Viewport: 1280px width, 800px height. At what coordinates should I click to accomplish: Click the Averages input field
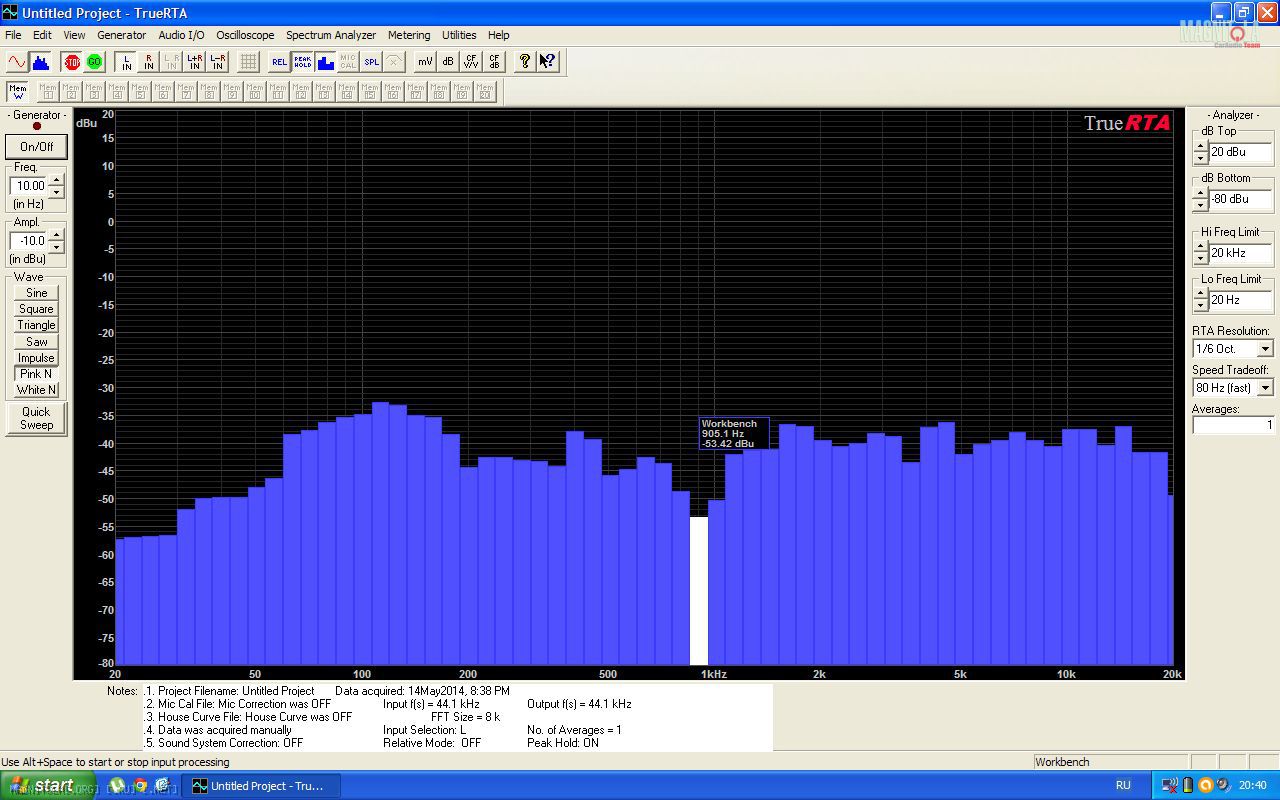pos(1233,425)
